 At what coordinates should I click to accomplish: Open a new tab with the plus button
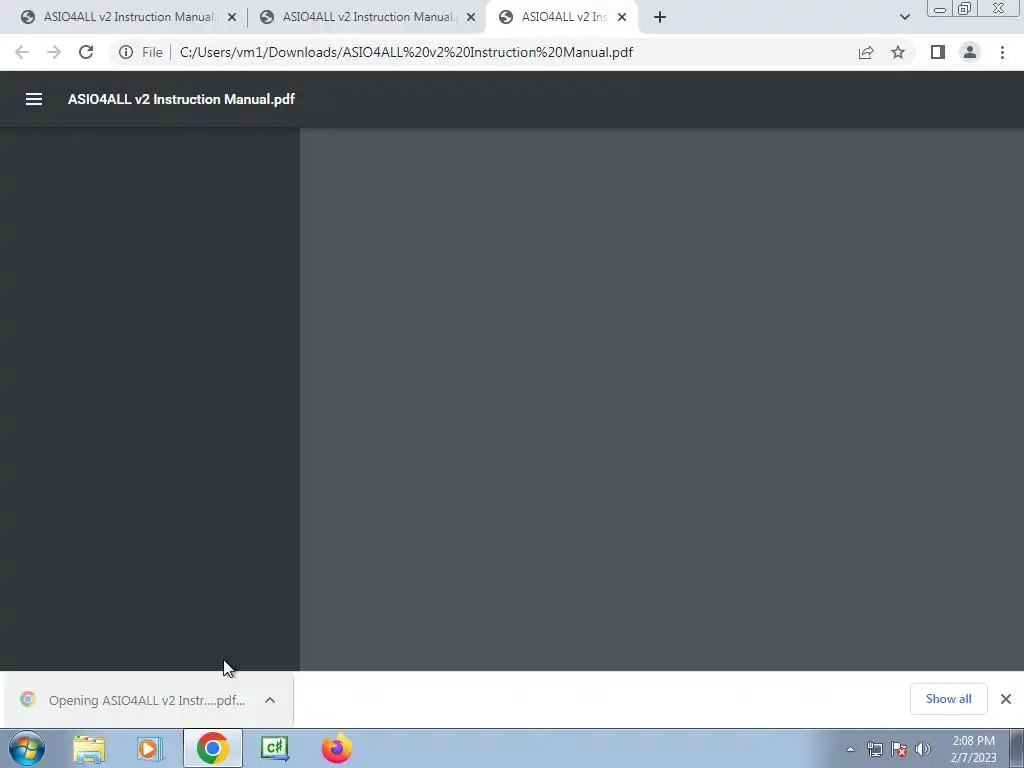tap(660, 17)
